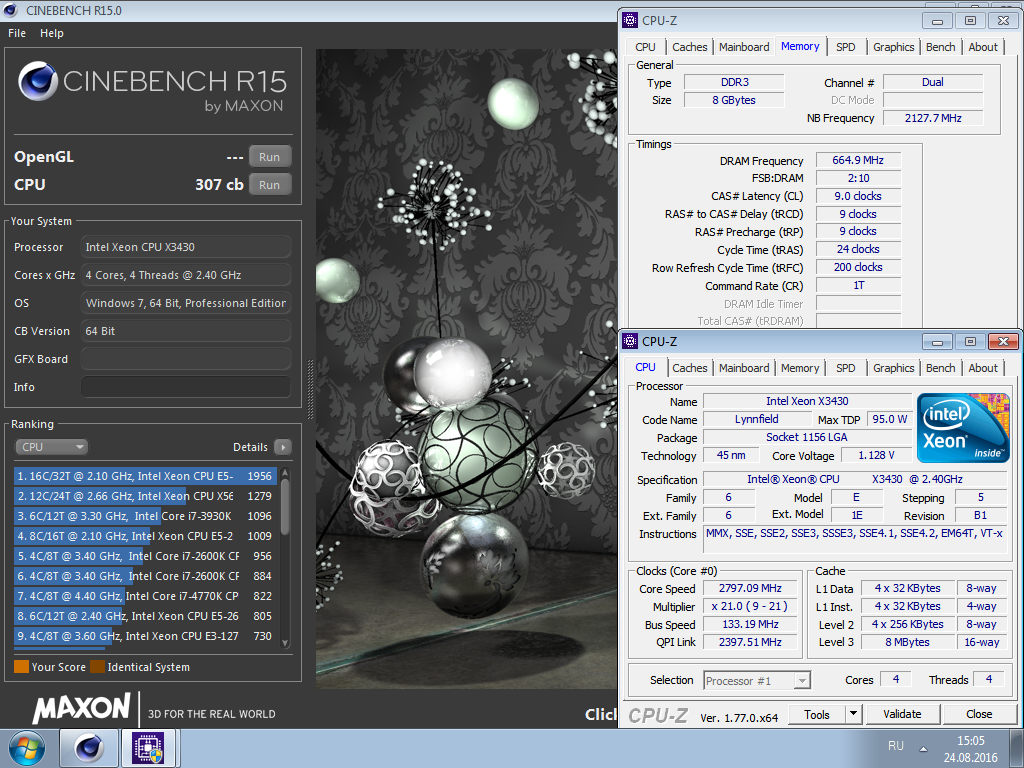Open Bench tab in upper CPU-Z
The width and height of the screenshot is (1024, 768).
tap(940, 47)
